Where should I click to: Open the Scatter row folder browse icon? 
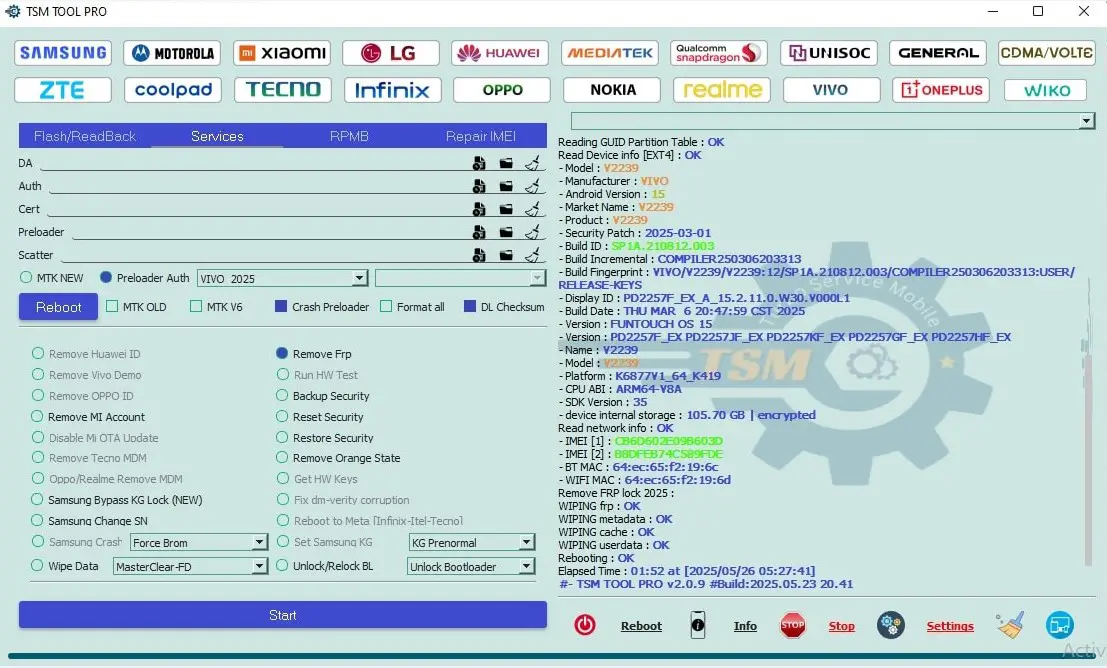tap(506, 256)
